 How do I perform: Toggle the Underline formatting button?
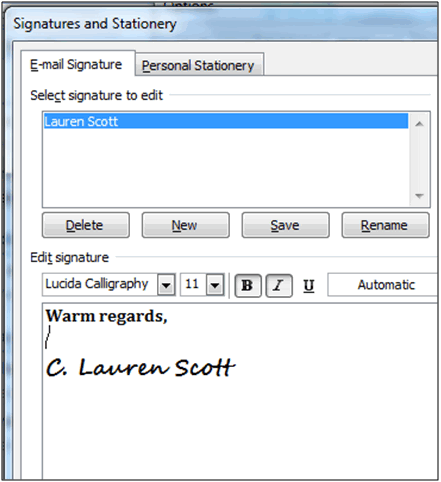(x=309, y=286)
